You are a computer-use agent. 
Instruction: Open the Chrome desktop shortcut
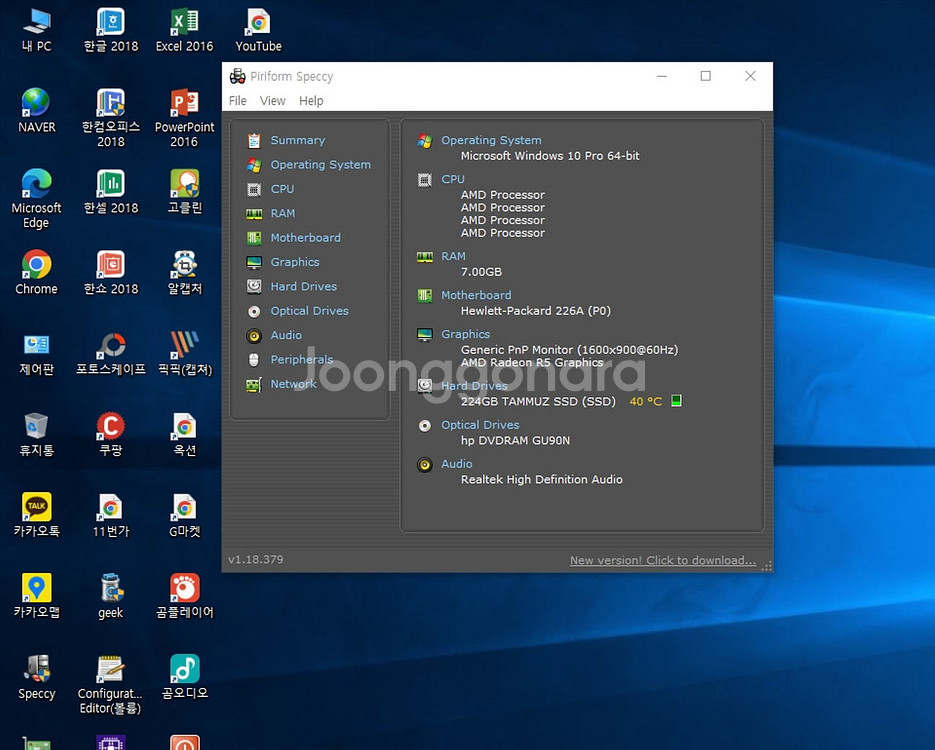[36, 273]
